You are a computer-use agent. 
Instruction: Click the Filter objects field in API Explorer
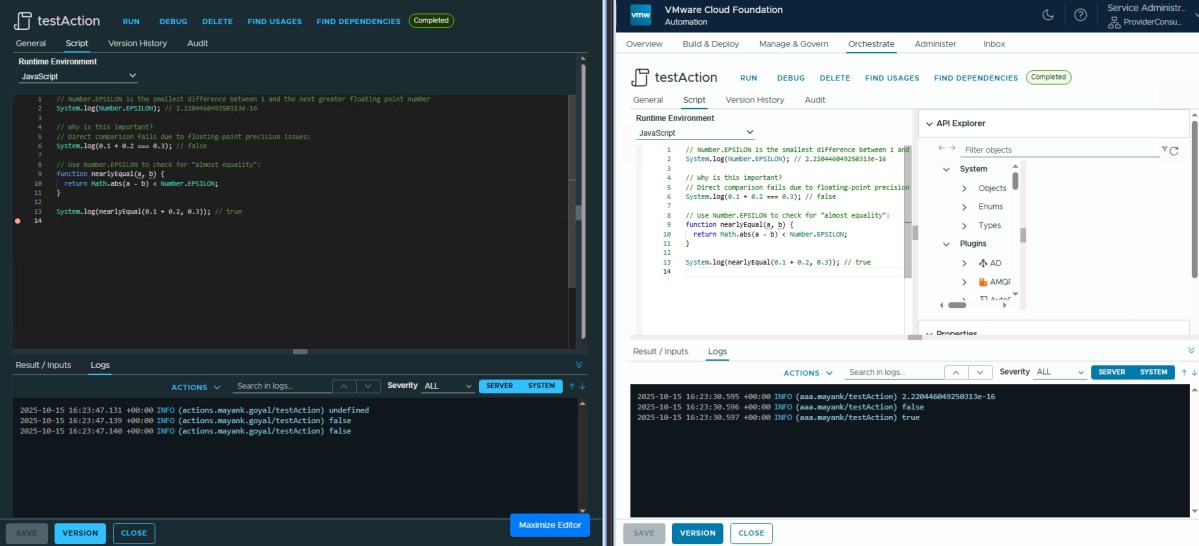pyautogui.click(x=1060, y=151)
